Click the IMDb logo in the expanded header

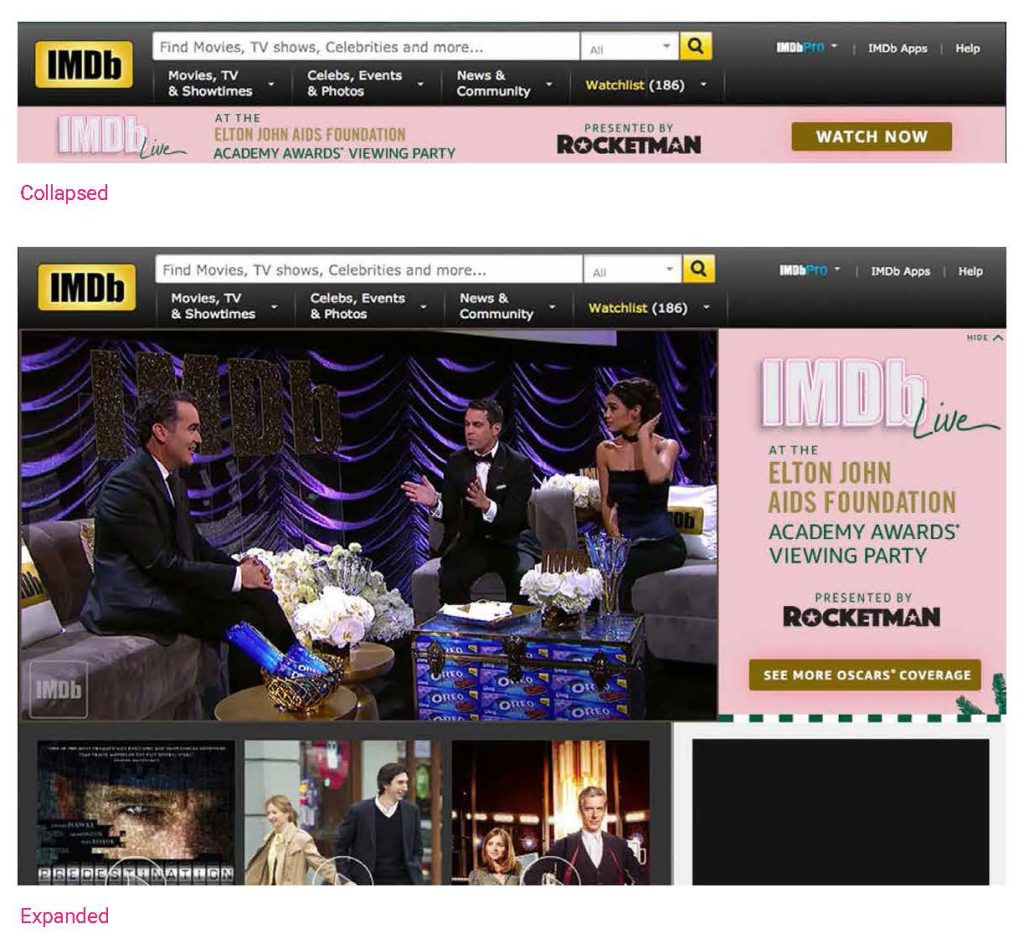87,287
